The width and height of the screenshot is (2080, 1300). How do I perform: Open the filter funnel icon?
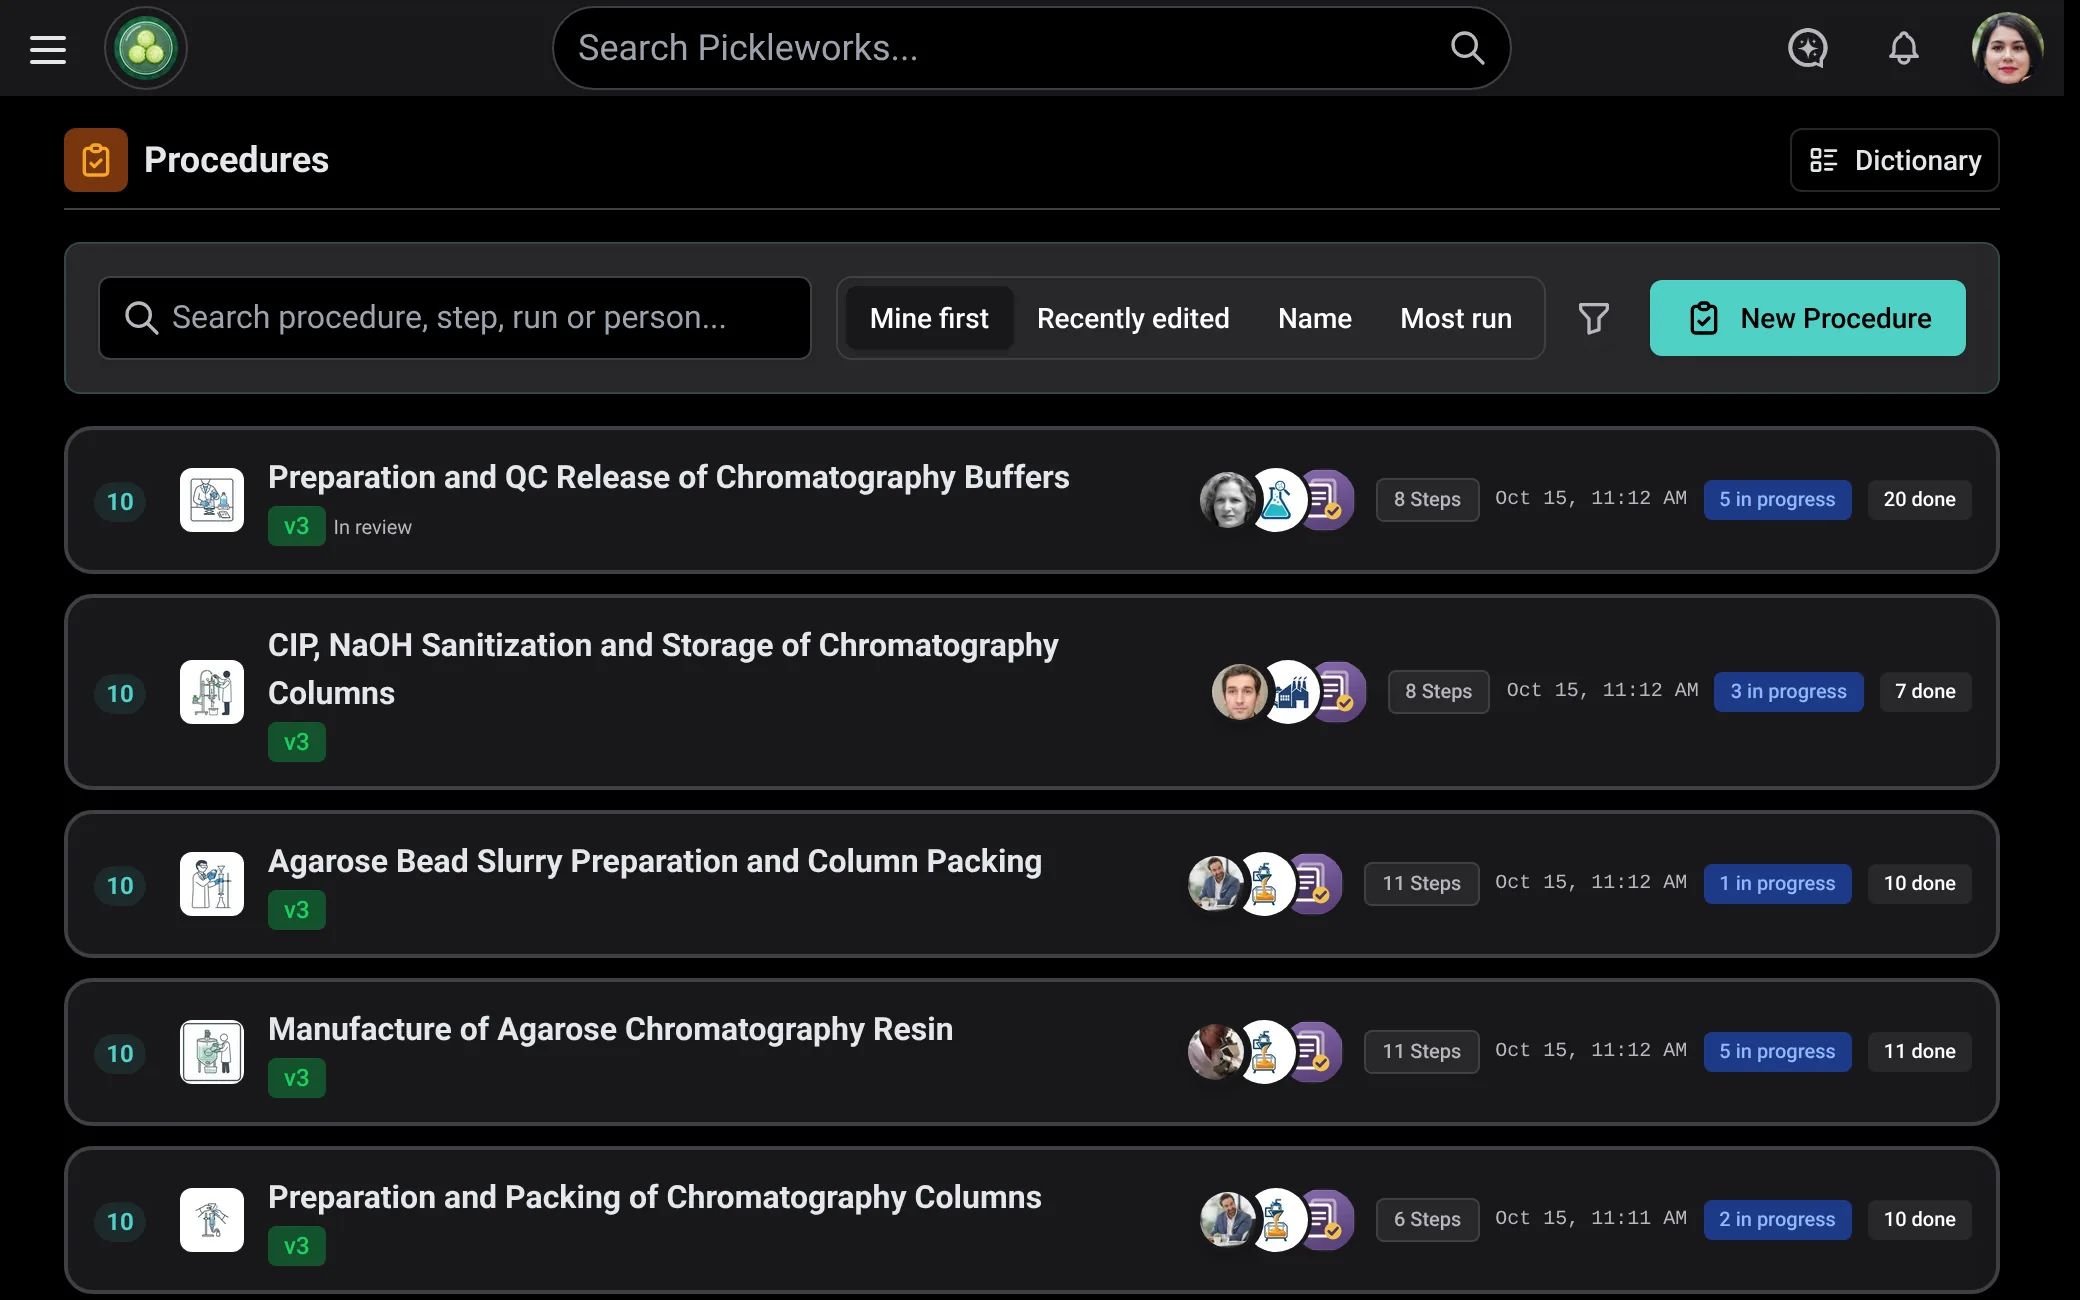click(1593, 318)
